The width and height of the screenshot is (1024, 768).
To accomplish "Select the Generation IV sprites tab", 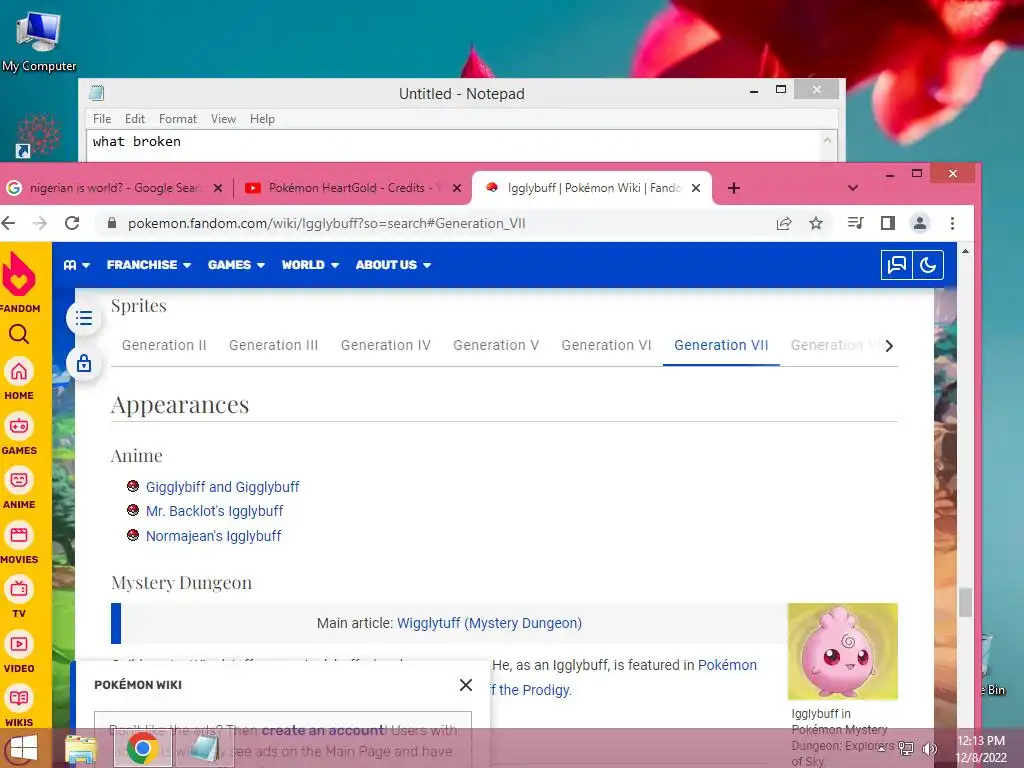I will (x=386, y=345).
